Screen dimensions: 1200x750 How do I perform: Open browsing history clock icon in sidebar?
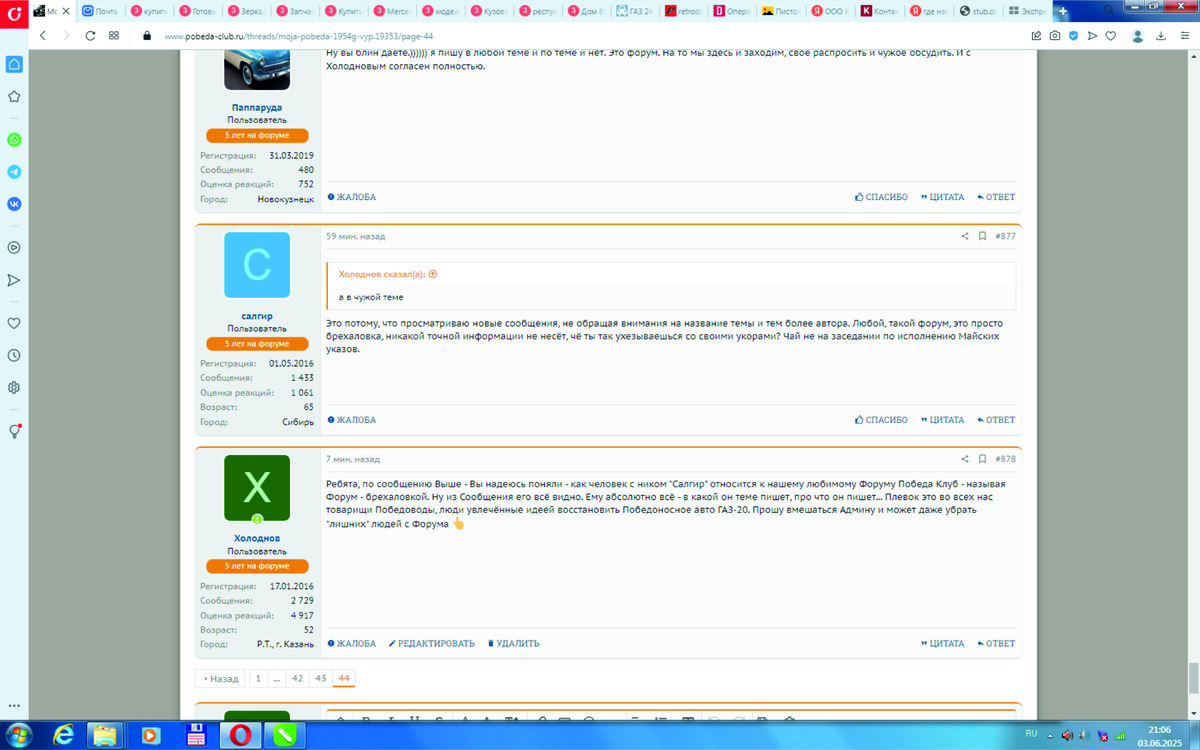(x=14, y=355)
